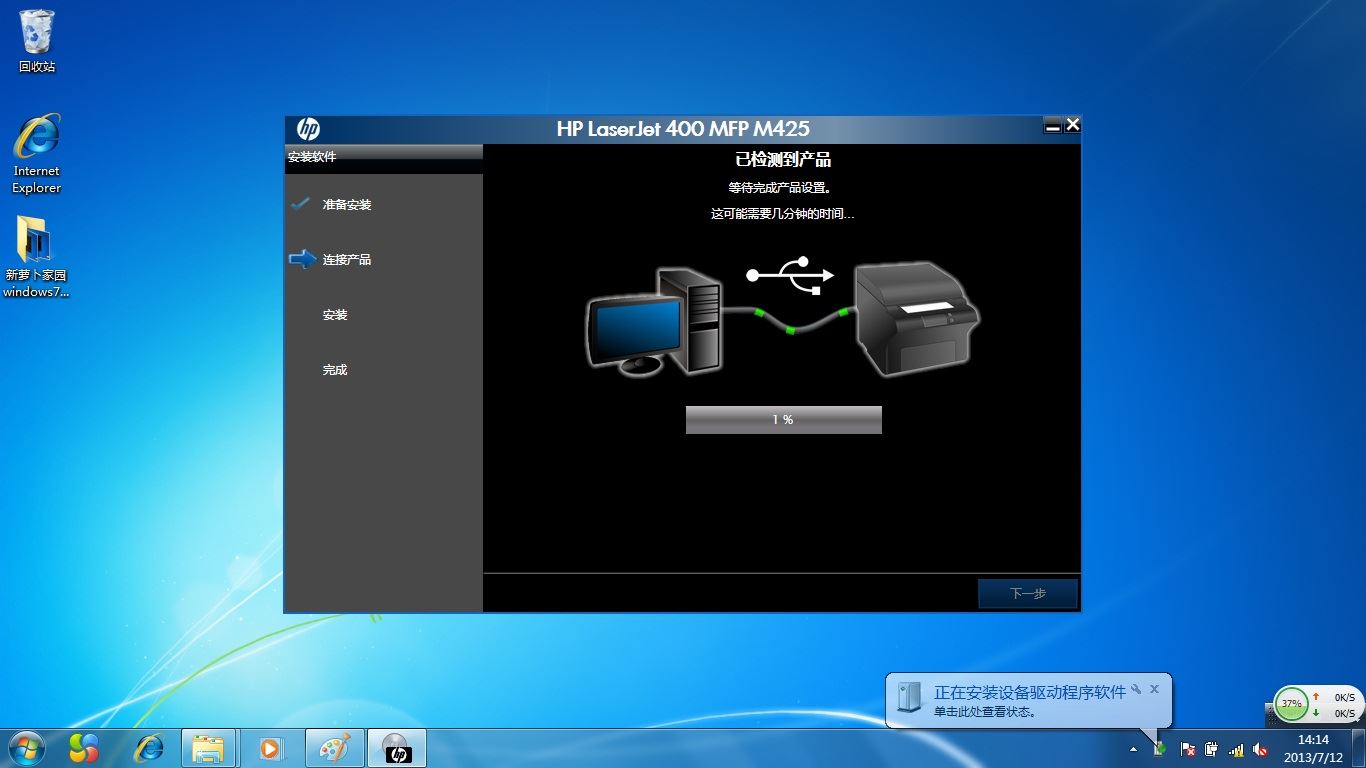Click the download 0K/S speed readout
Screen dimensions: 1366x768
pos(1344,713)
